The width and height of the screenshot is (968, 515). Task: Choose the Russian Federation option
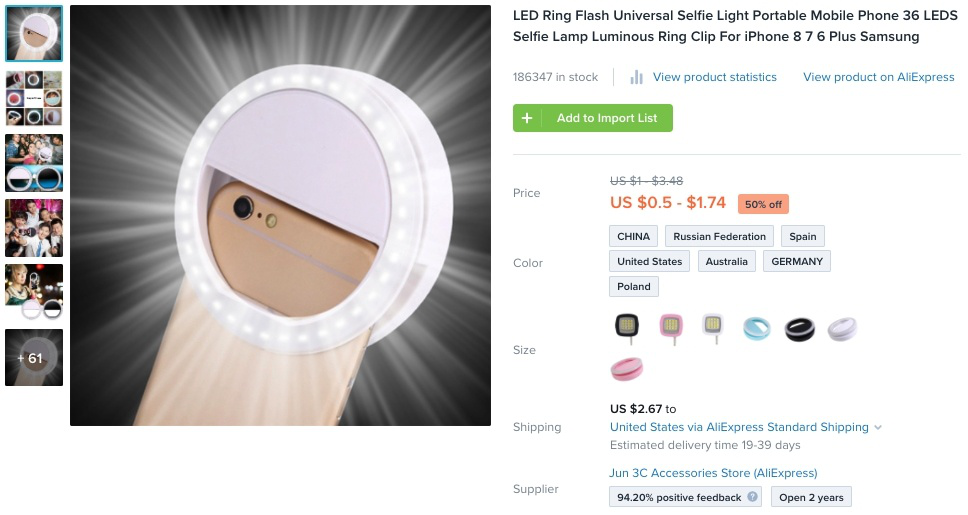click(719, 237)
